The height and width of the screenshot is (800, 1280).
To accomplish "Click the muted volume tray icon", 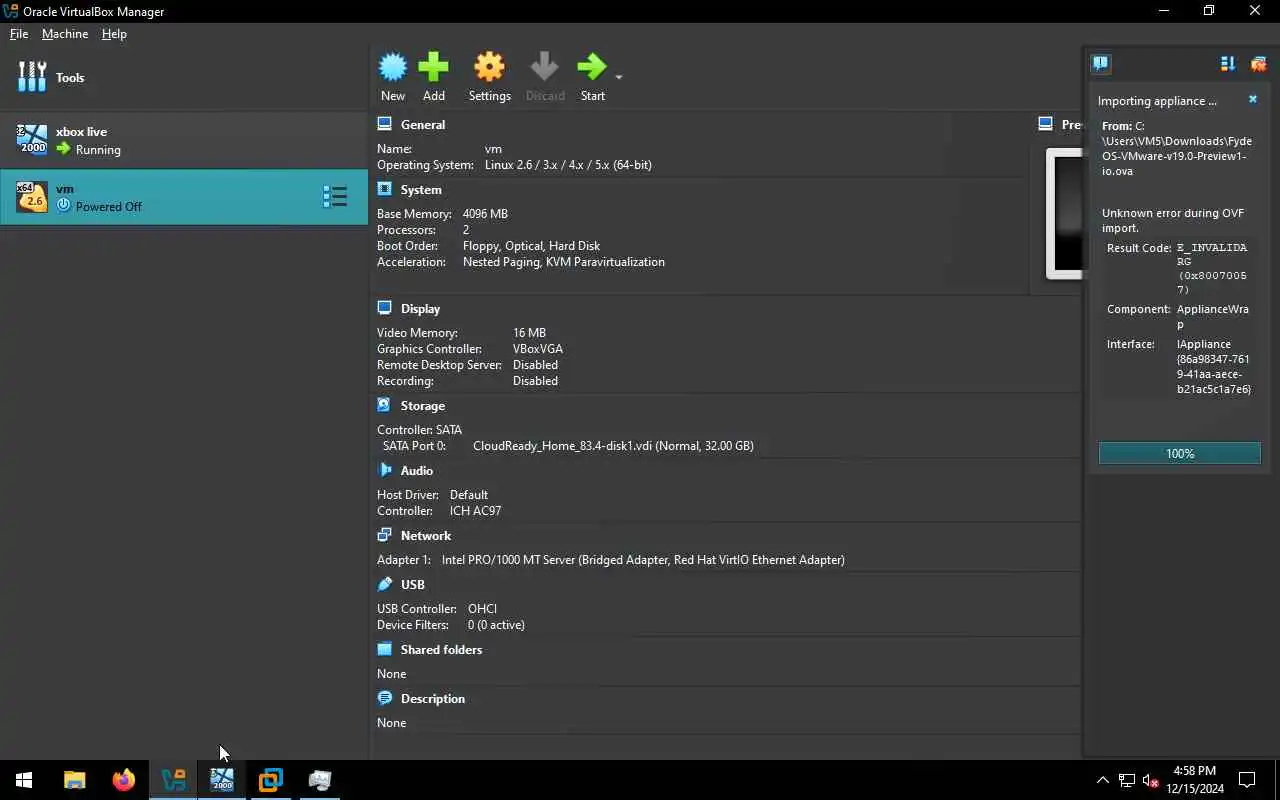I will point(1151,780).
